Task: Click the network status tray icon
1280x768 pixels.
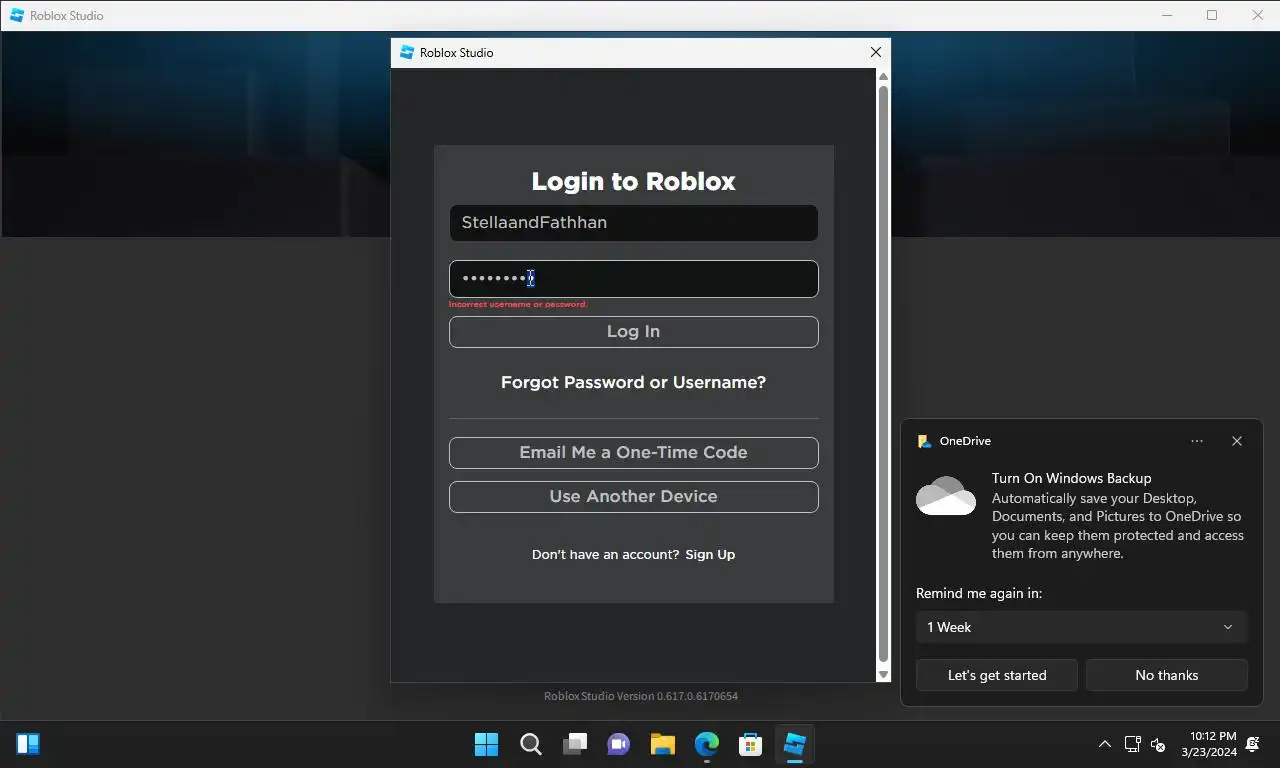Action: [1133, 744]
